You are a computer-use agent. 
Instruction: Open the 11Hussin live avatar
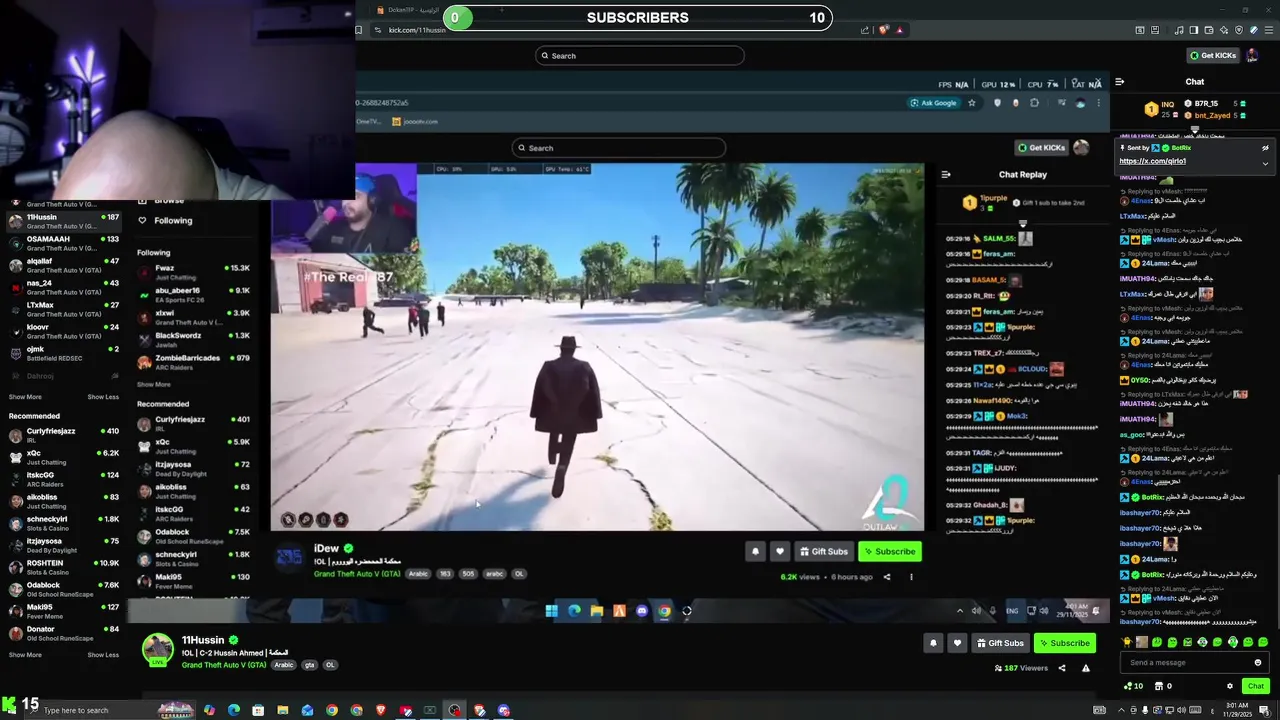[x=157, y=649]
